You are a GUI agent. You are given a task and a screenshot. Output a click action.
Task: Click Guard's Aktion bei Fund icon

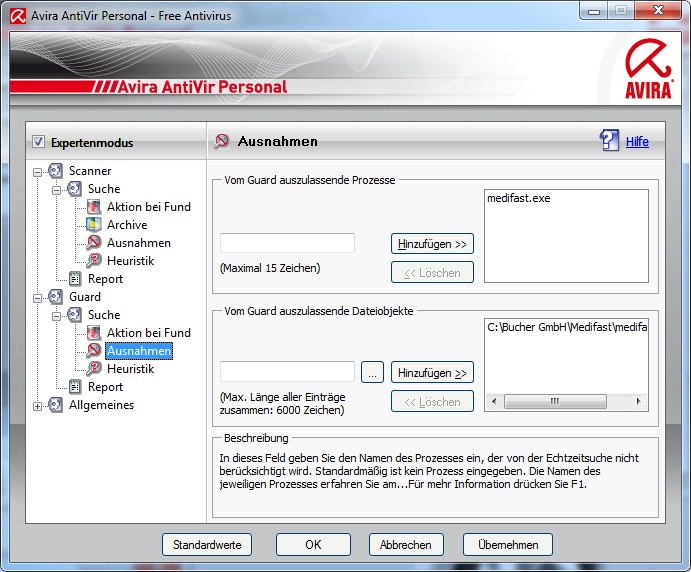pos(93,333)
